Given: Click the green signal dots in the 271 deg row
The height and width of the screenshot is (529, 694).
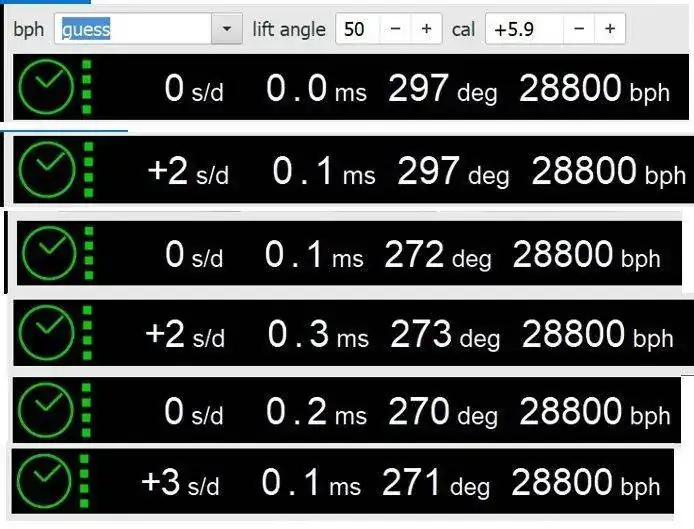Looking at the screenshot, I should (86, 483).
